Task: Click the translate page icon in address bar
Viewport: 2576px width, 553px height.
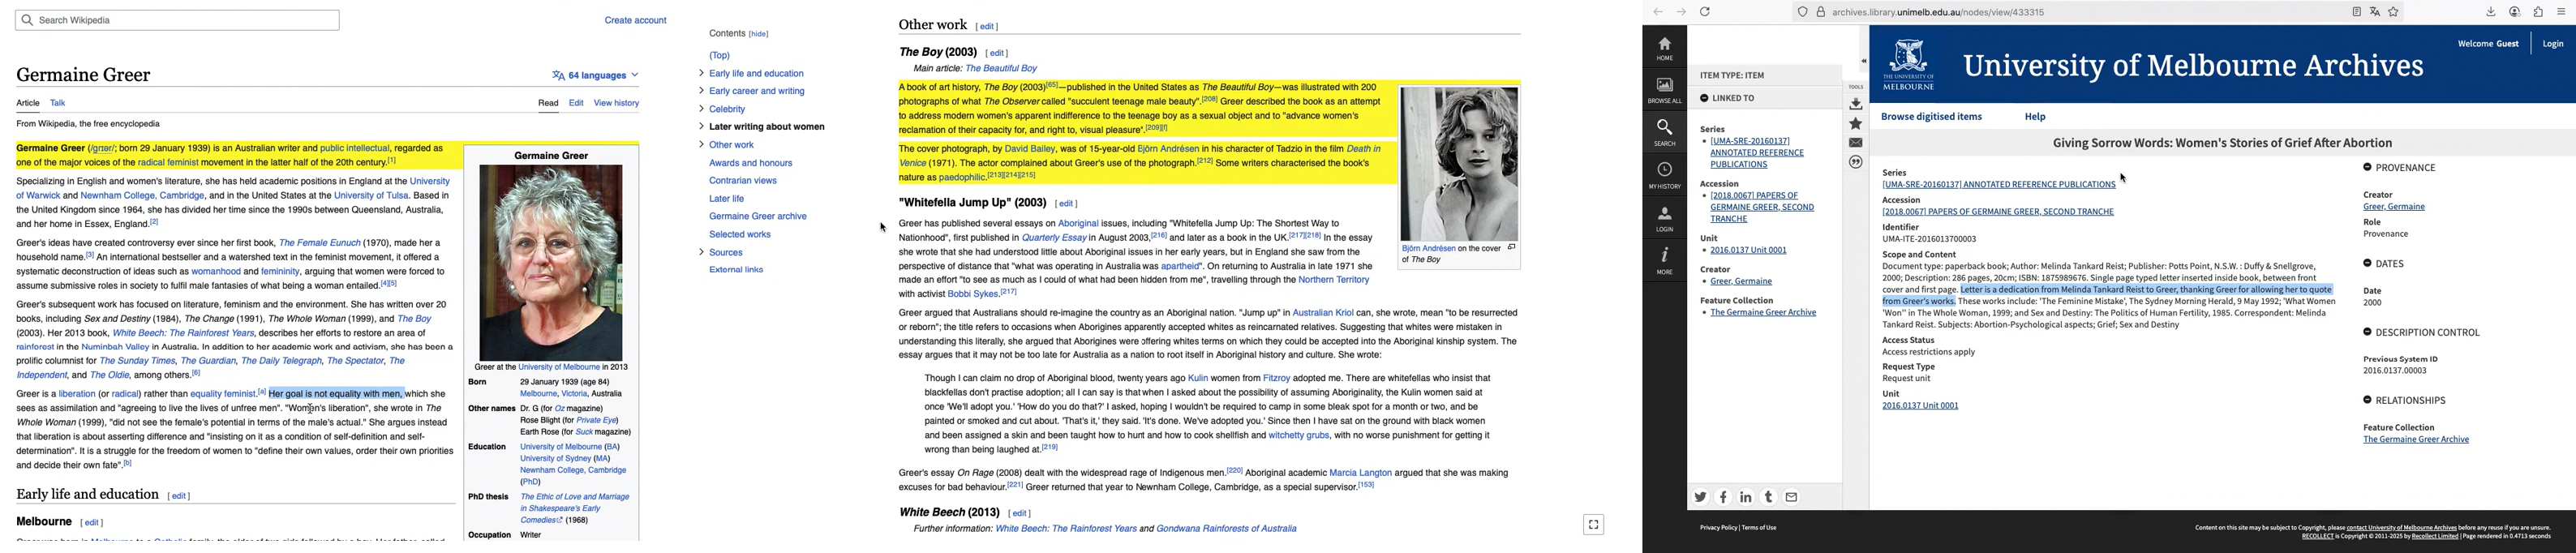Action: coord(2375,12)
